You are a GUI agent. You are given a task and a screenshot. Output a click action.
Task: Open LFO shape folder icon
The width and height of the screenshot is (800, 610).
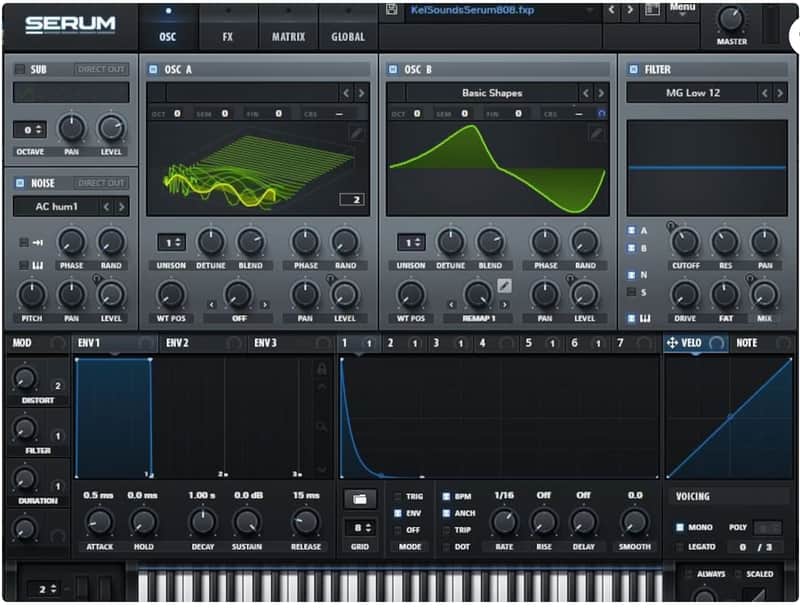360,499
